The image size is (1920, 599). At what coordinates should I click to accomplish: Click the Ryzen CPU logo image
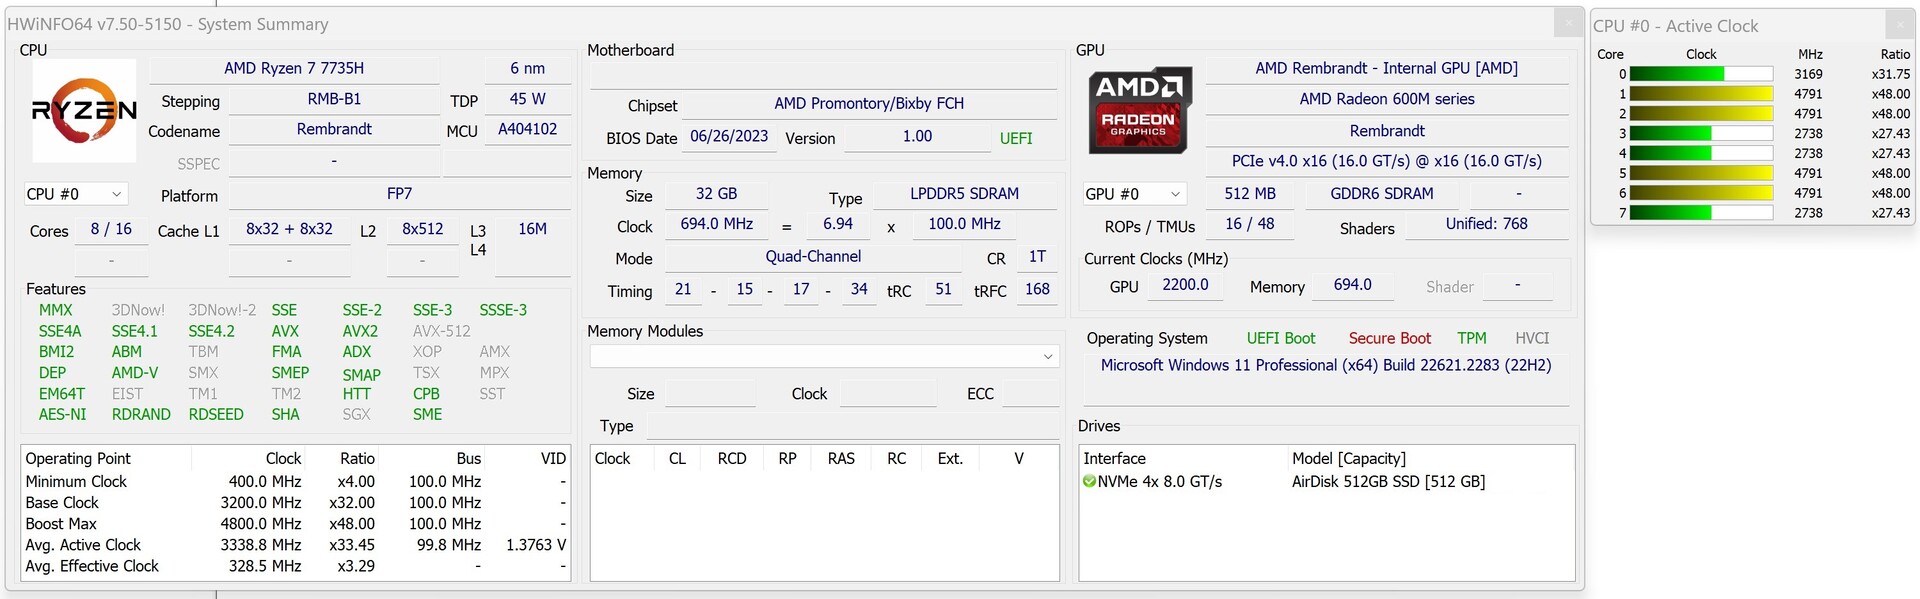84,110
